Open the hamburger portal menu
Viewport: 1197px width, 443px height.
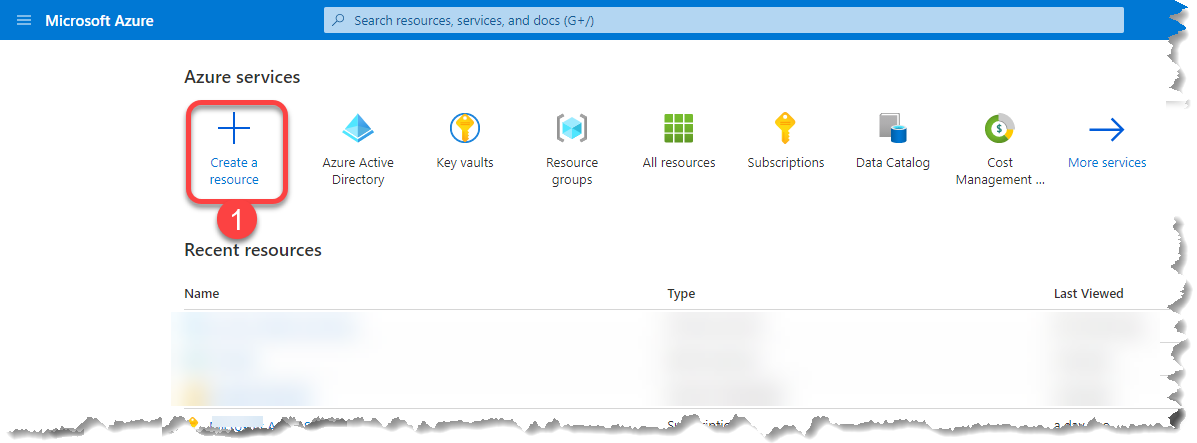(24, 21)
